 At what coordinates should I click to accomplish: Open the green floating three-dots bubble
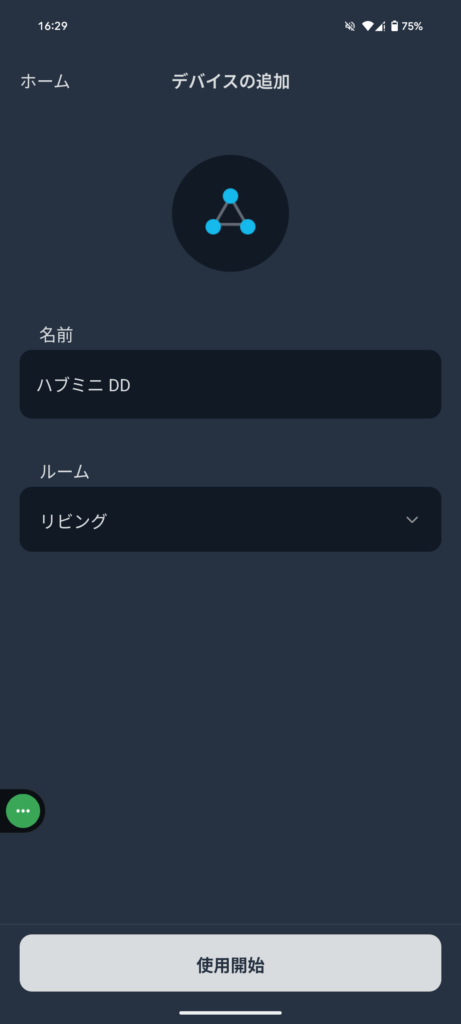(23, 810)
